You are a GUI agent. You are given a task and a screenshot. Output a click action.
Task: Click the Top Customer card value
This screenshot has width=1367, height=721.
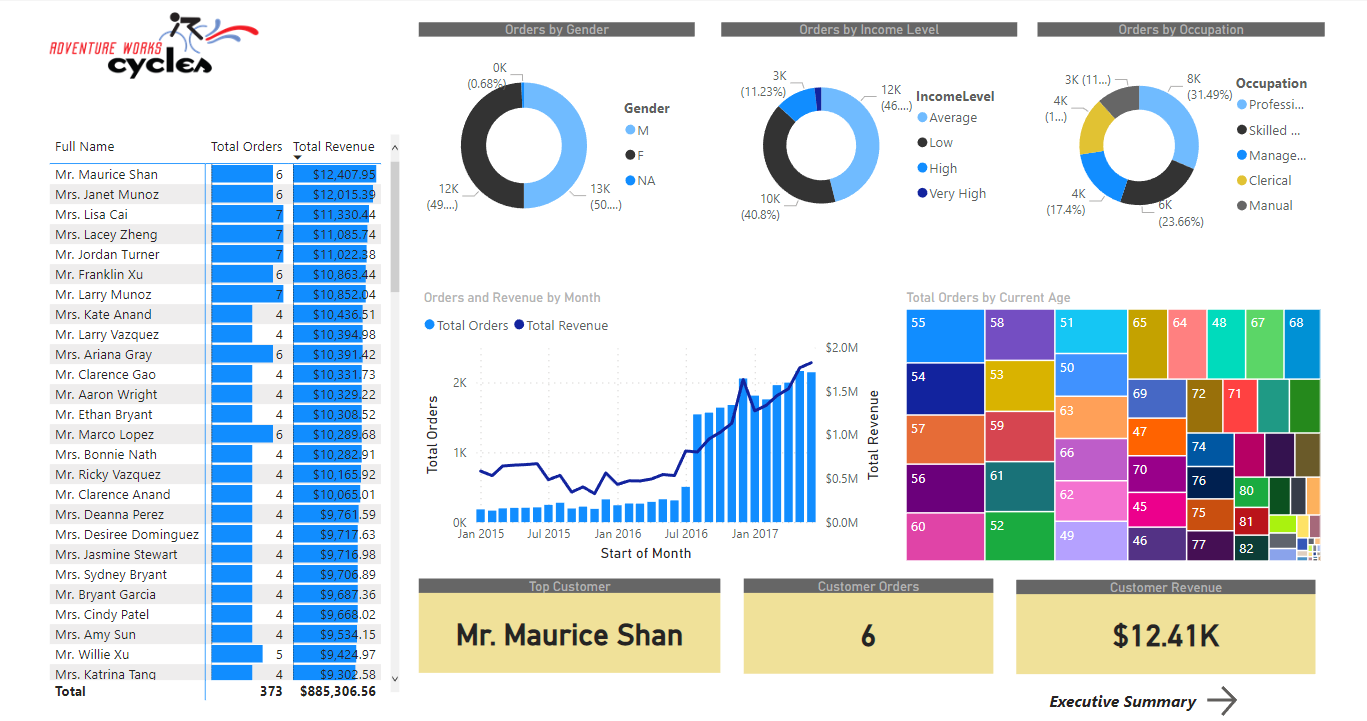[569, 635]
